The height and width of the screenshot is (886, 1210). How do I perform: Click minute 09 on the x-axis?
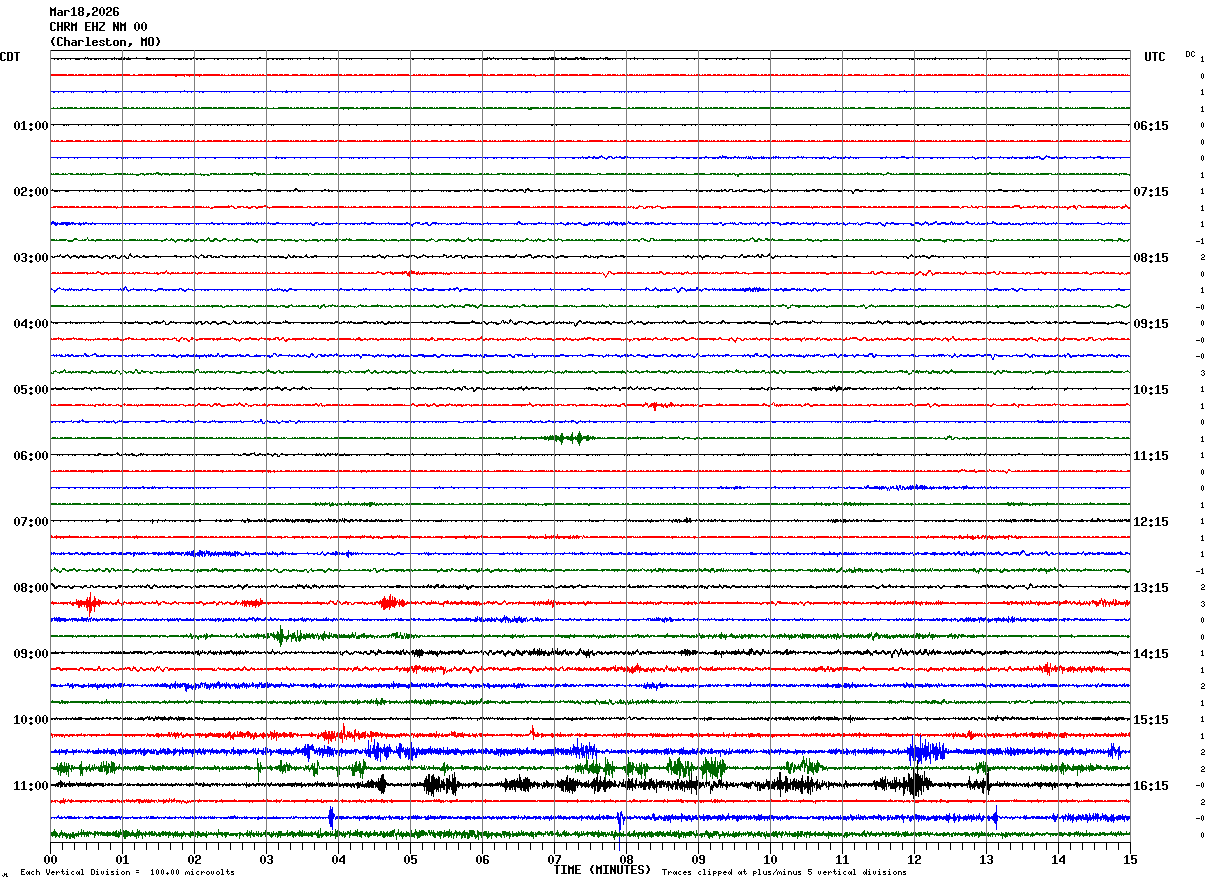click(698, 859)
